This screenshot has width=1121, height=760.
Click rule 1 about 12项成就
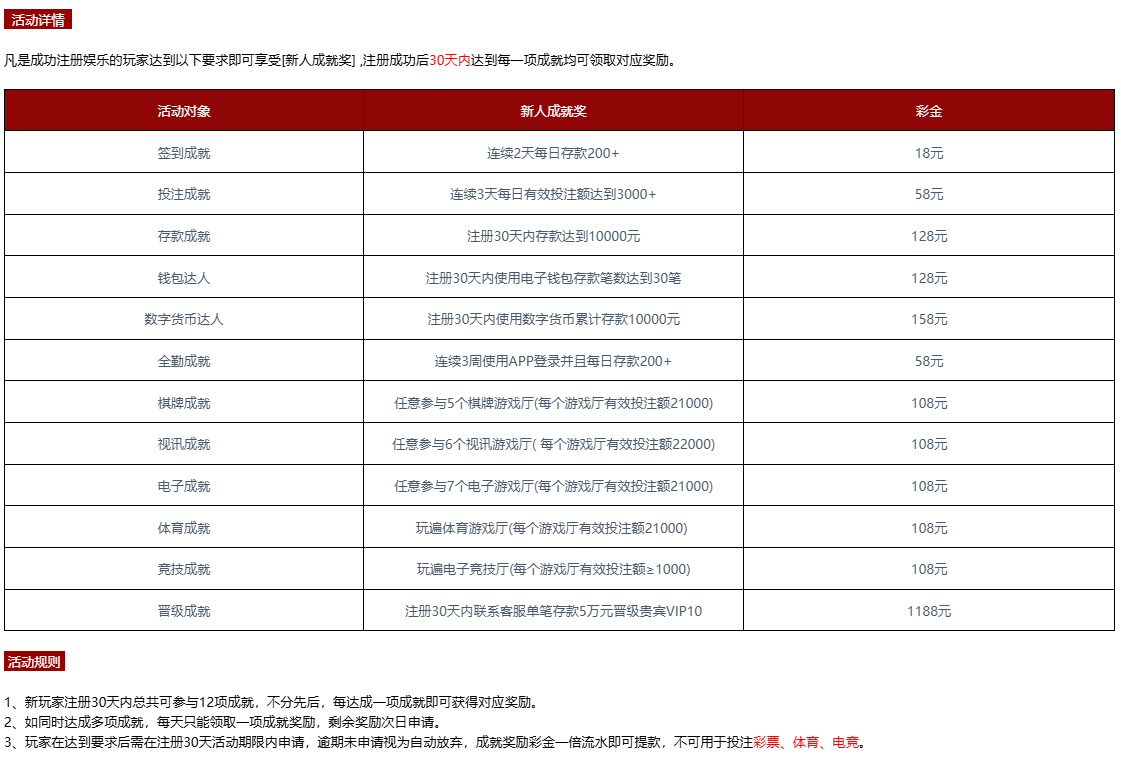click(272, 702)
